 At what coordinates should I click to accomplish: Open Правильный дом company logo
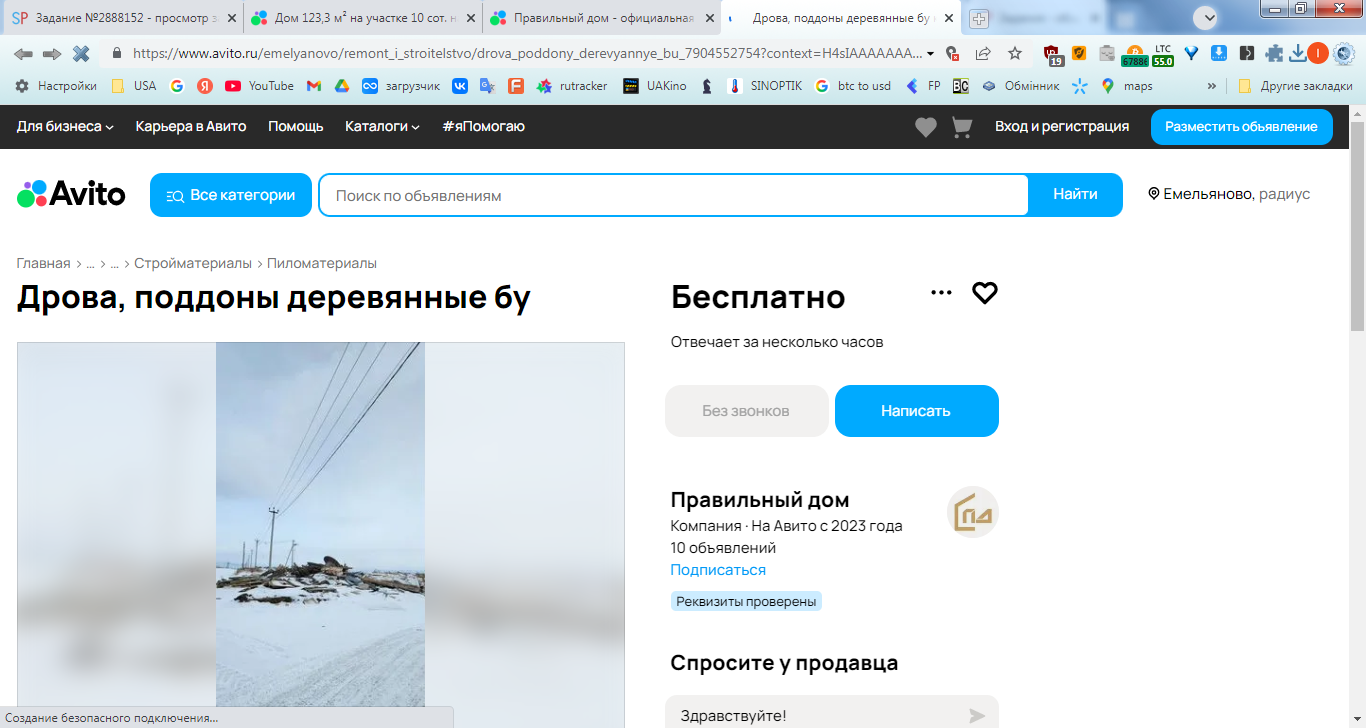(x=973, y=512)
